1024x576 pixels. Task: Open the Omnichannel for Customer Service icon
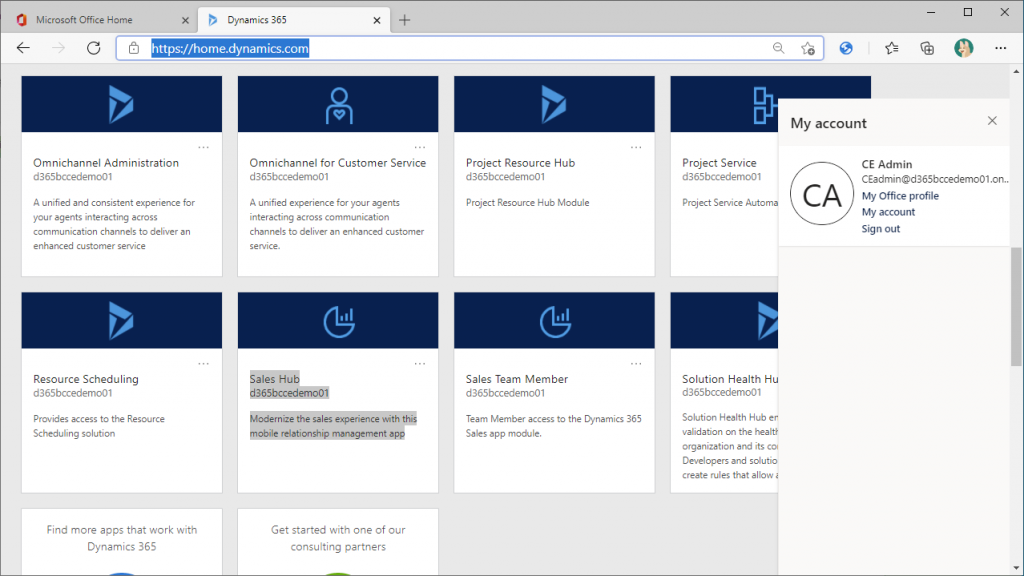(x=338, y=105)
